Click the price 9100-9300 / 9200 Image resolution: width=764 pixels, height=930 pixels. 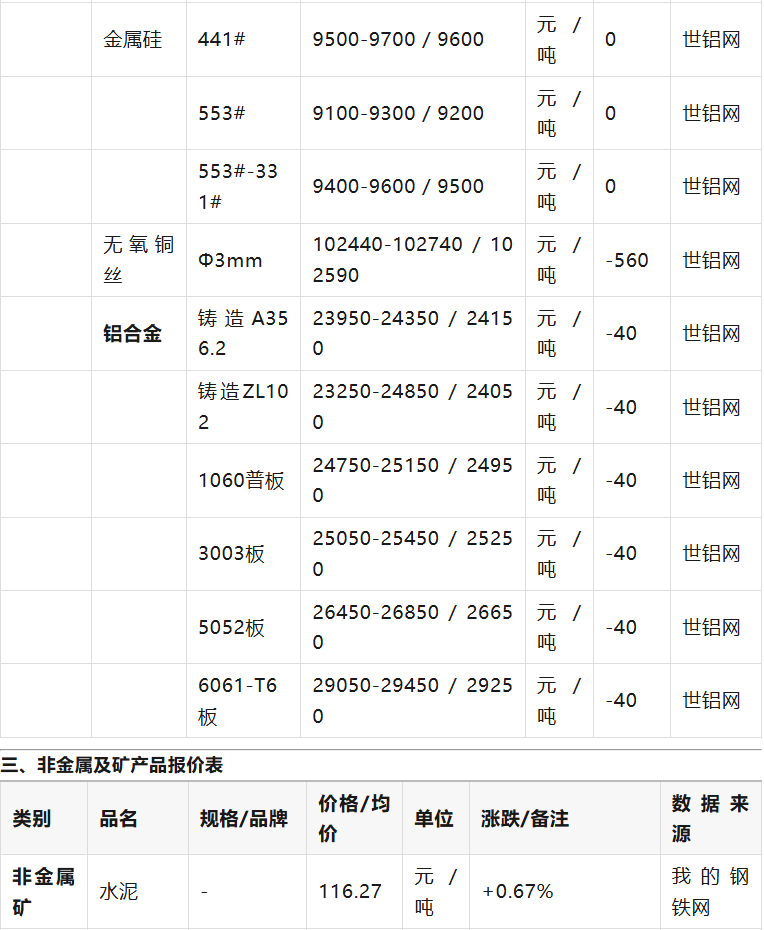click(398, 113)
